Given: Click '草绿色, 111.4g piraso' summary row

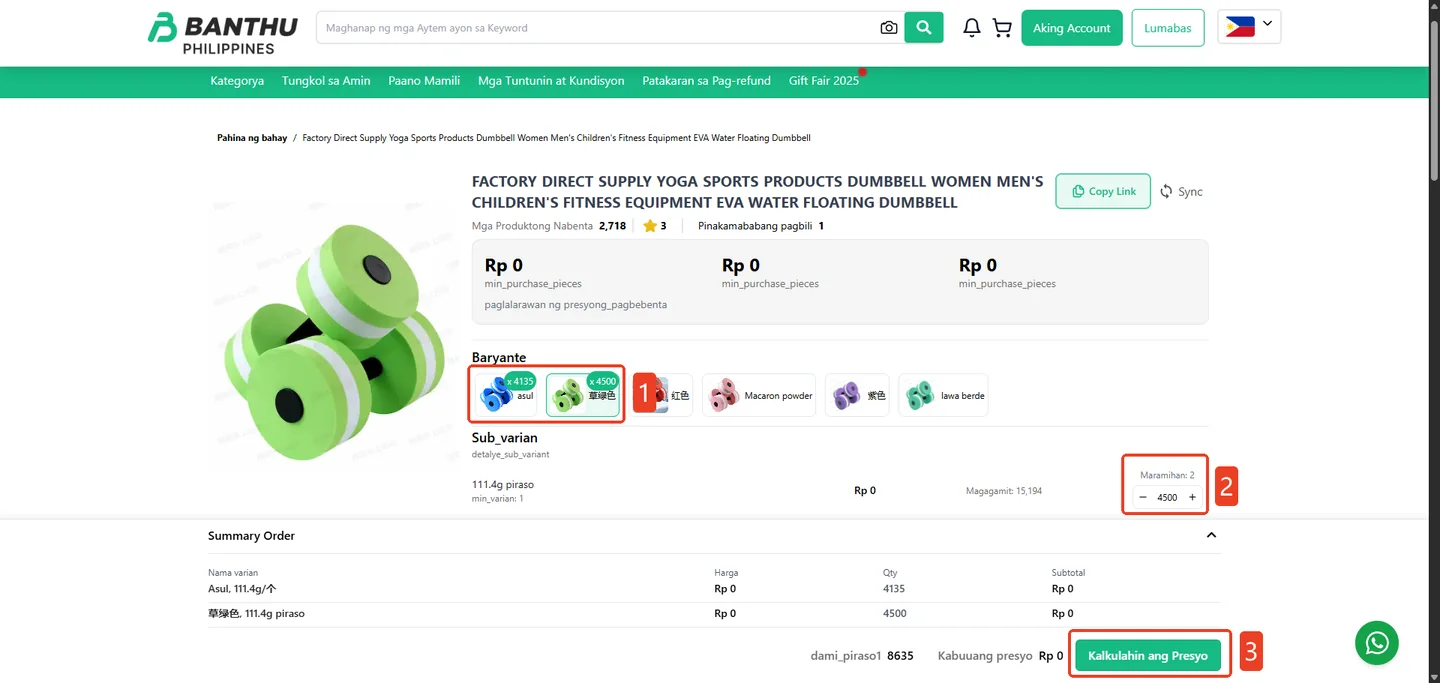Looking at the screenshot, I should point(714,613).
